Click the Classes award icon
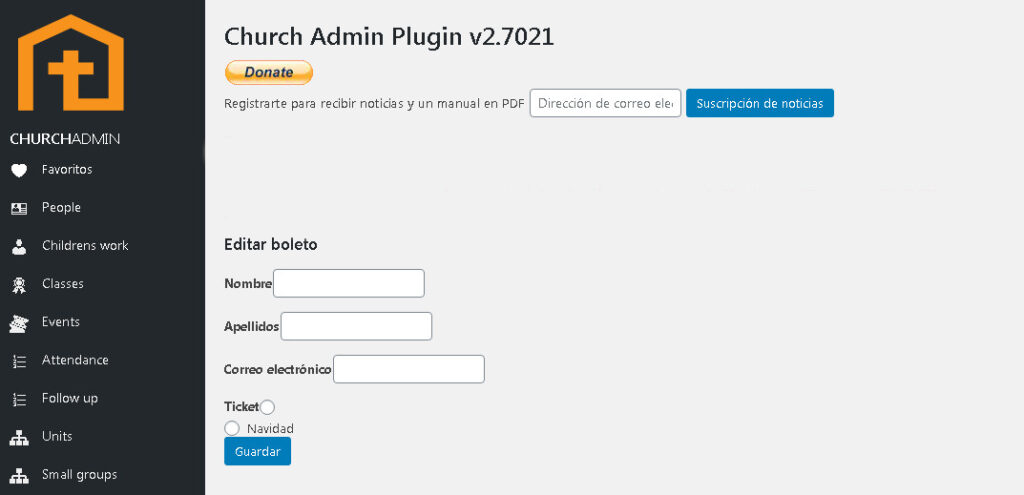The height and width of the screenshot is (495, 1024). 18,285
